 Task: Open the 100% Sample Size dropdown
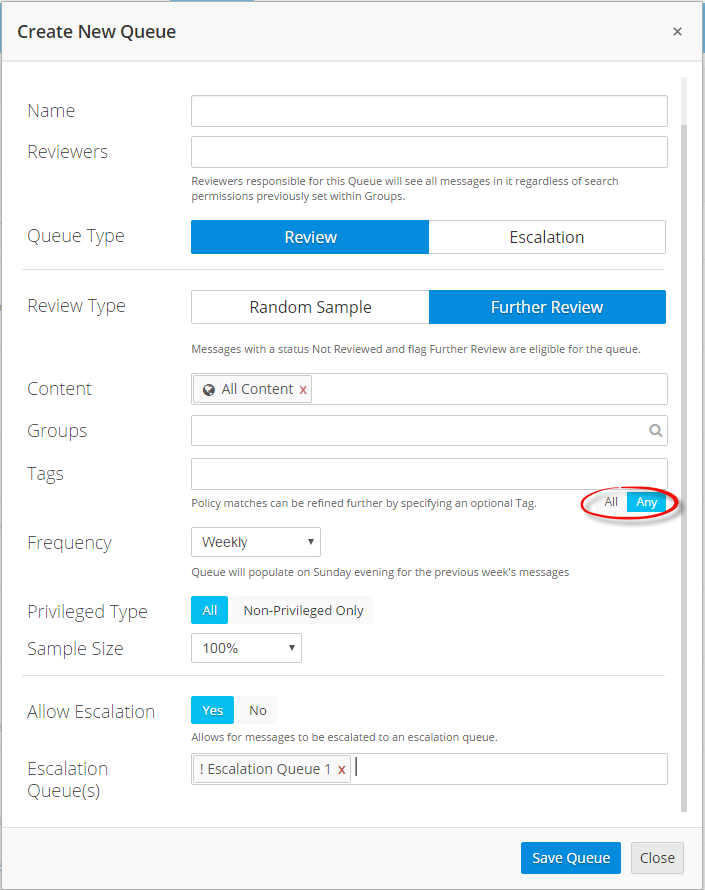tap(246, 648)
